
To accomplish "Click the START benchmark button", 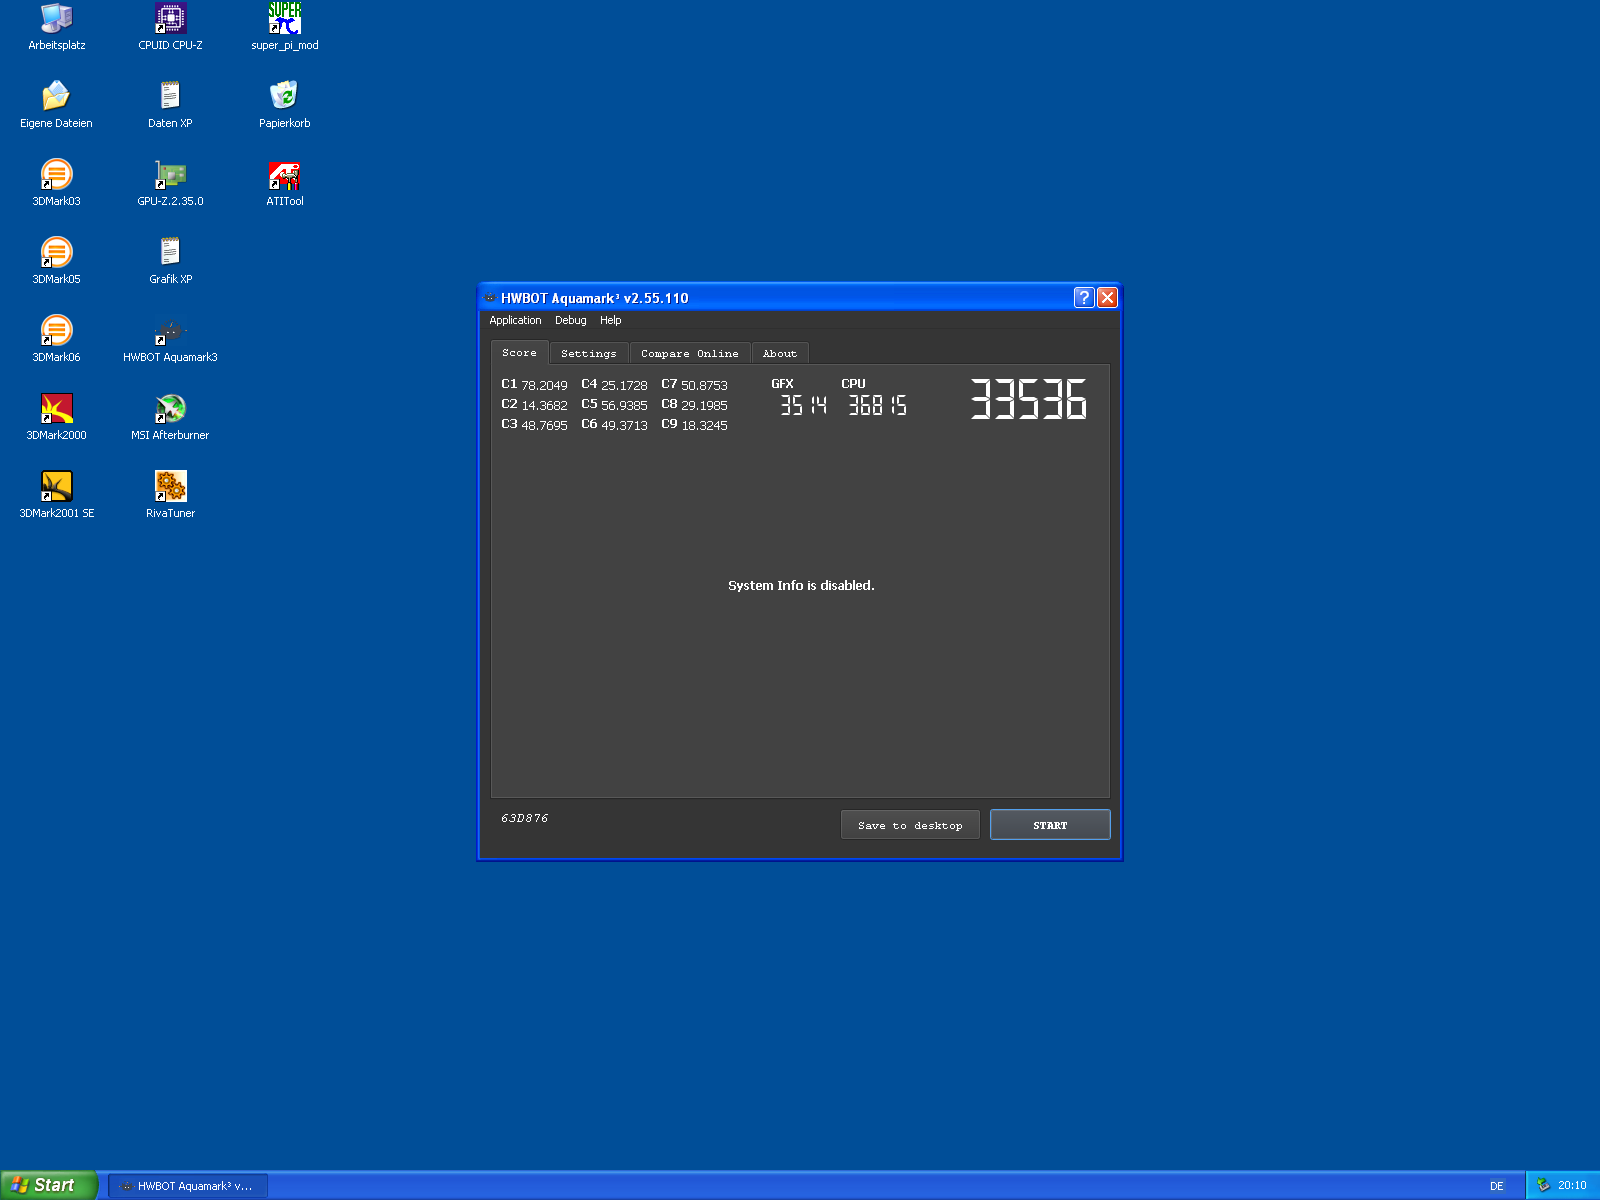I will (1050, 825).
